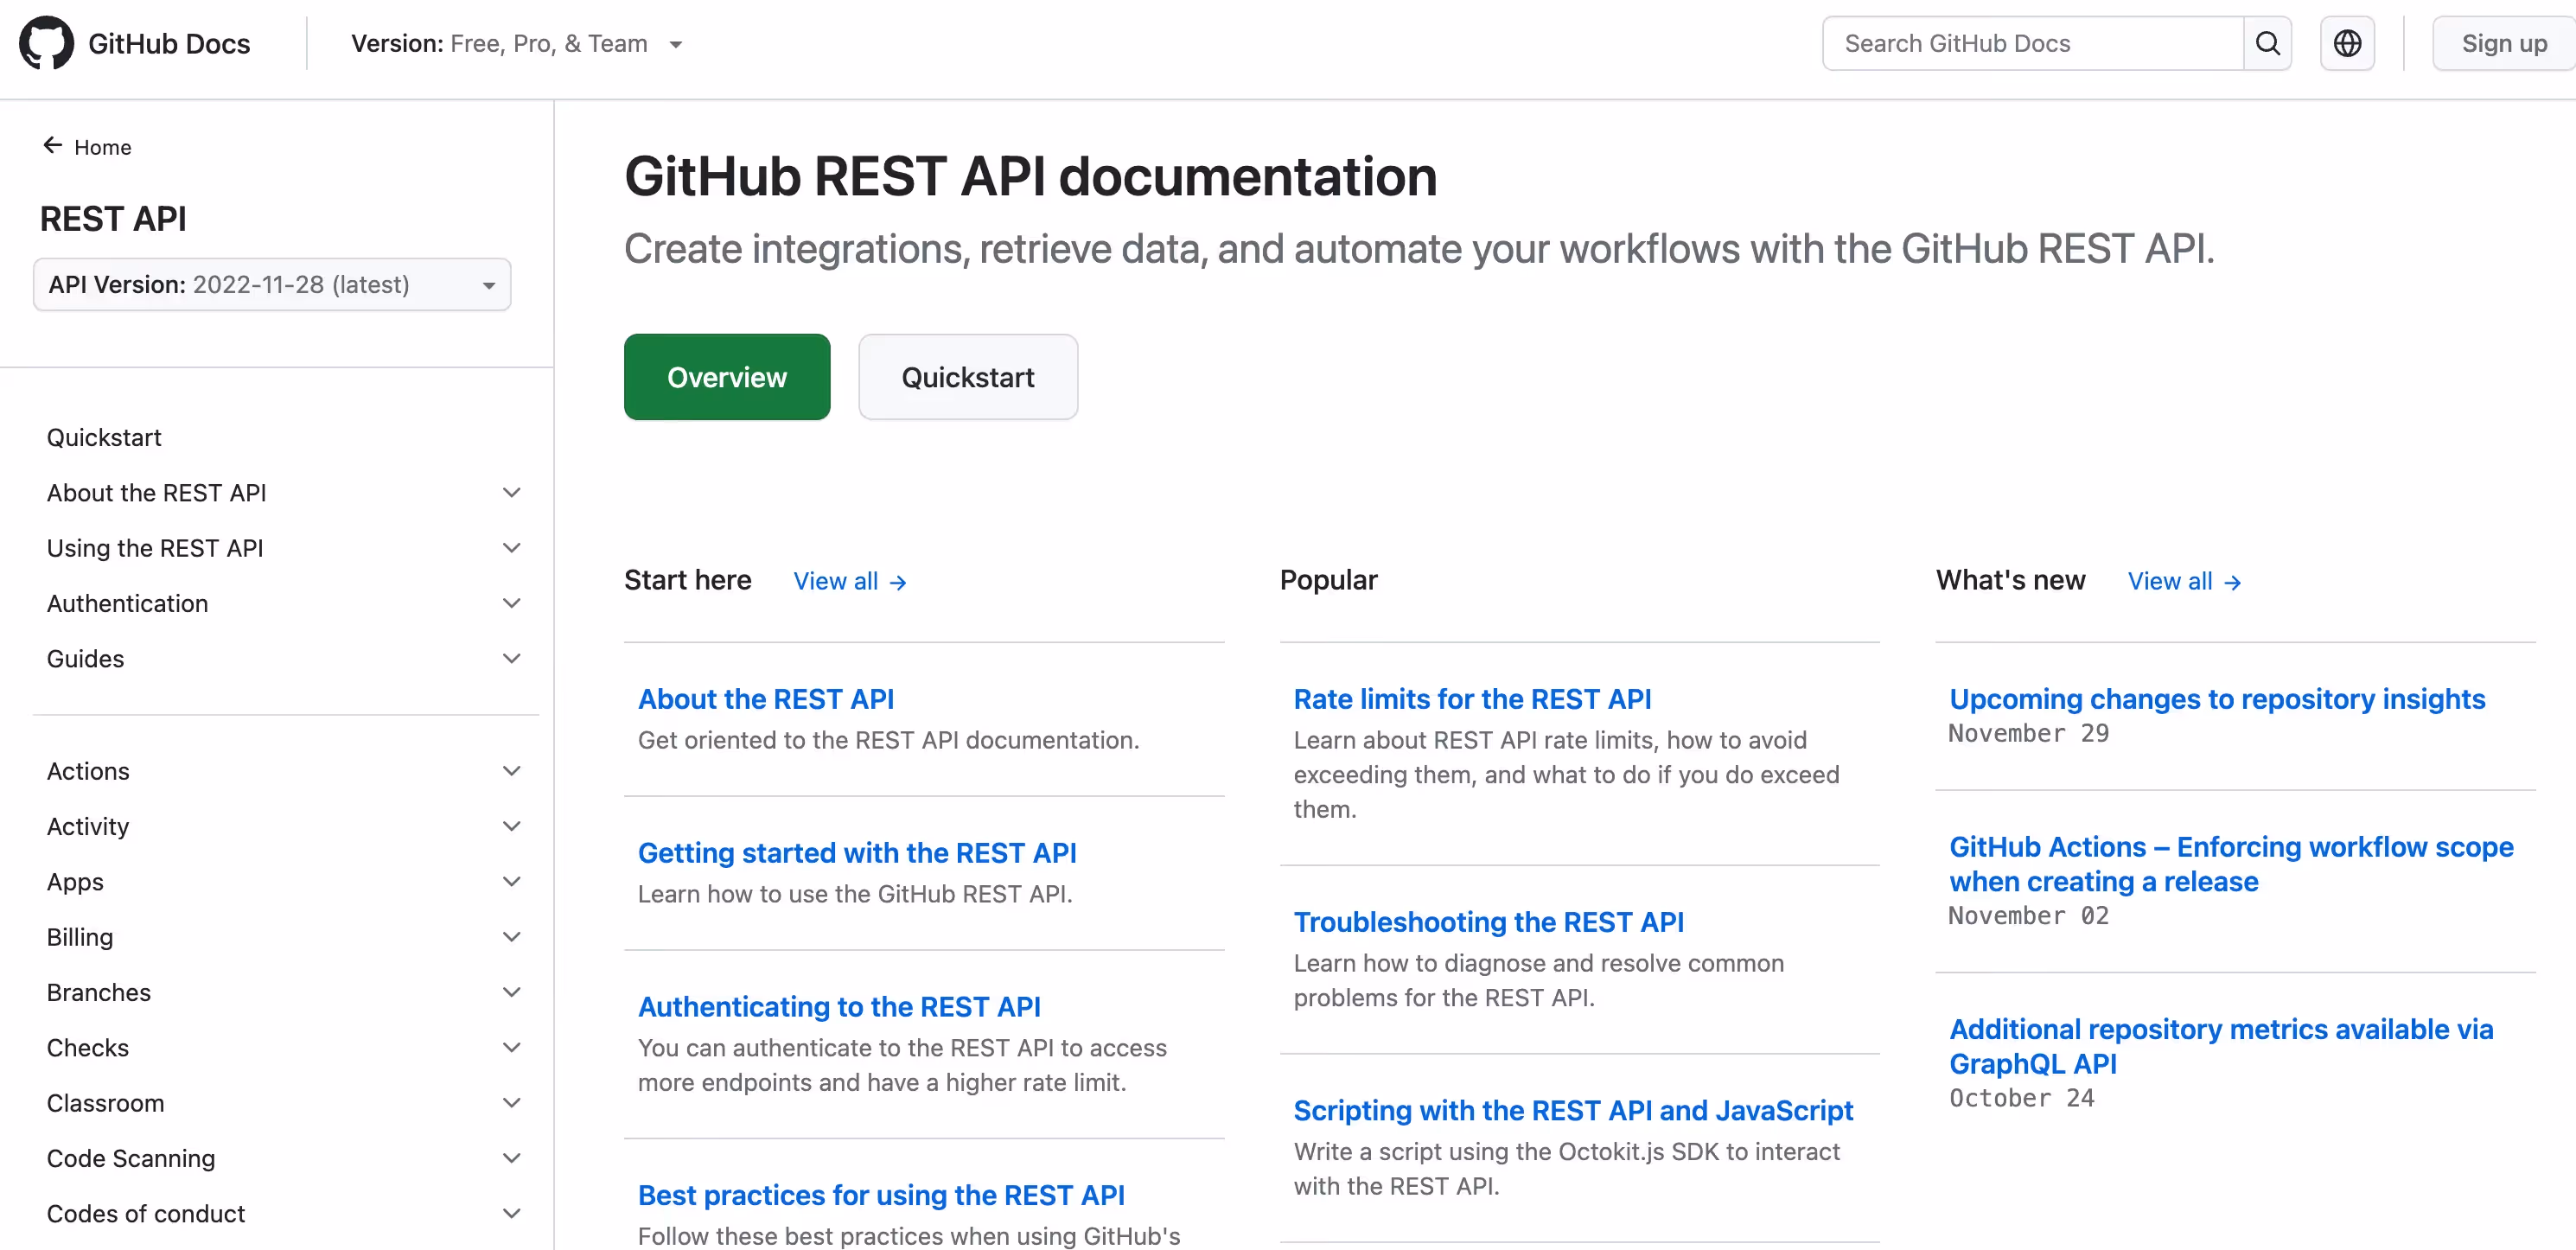Click View all next to What's new
2576x1250 pixels.
click(2184, 581)
